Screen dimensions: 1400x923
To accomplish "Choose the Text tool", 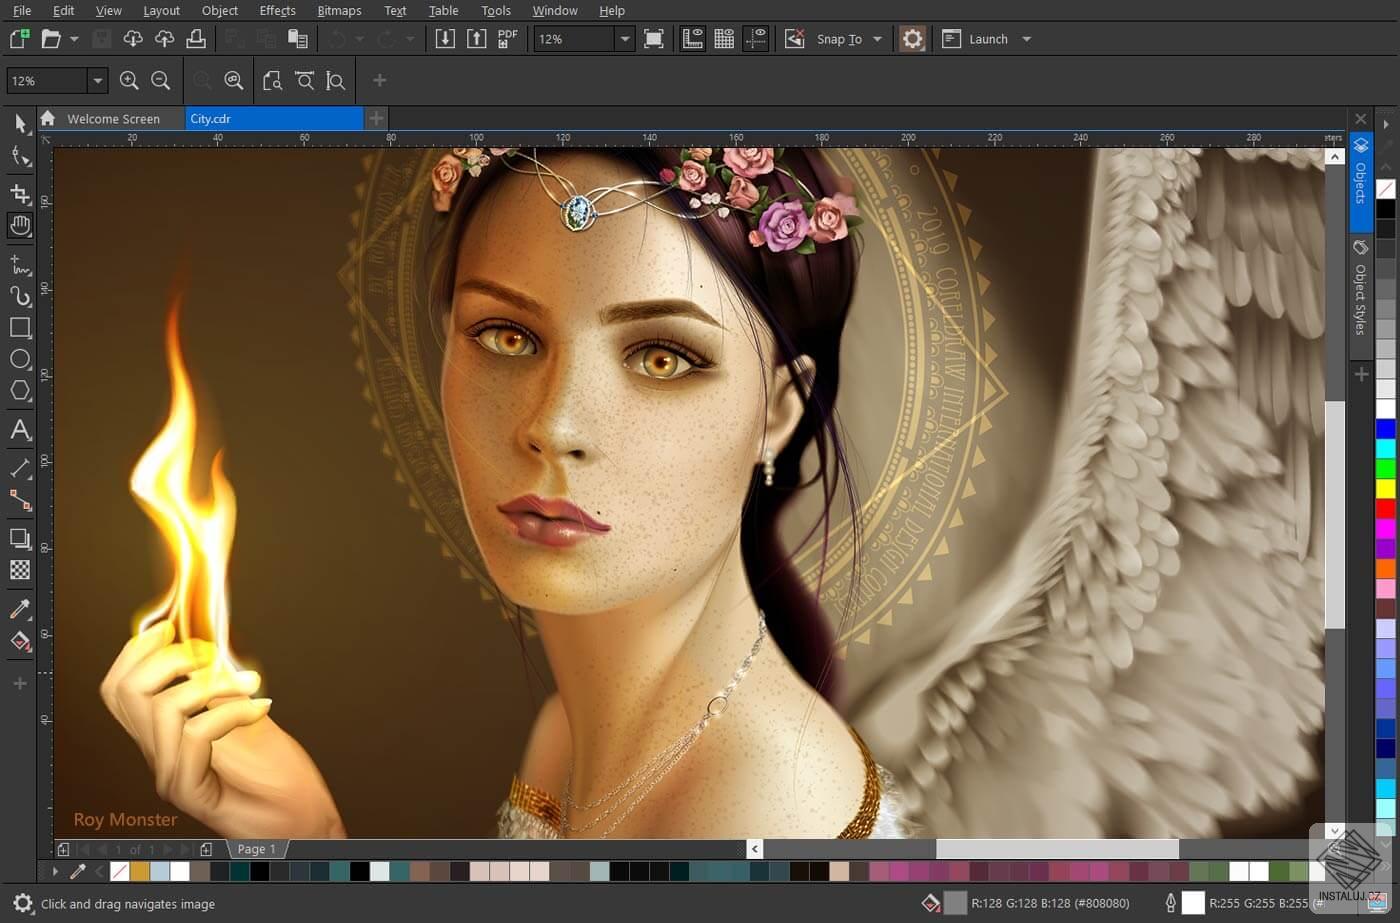I will click(20, 431).
